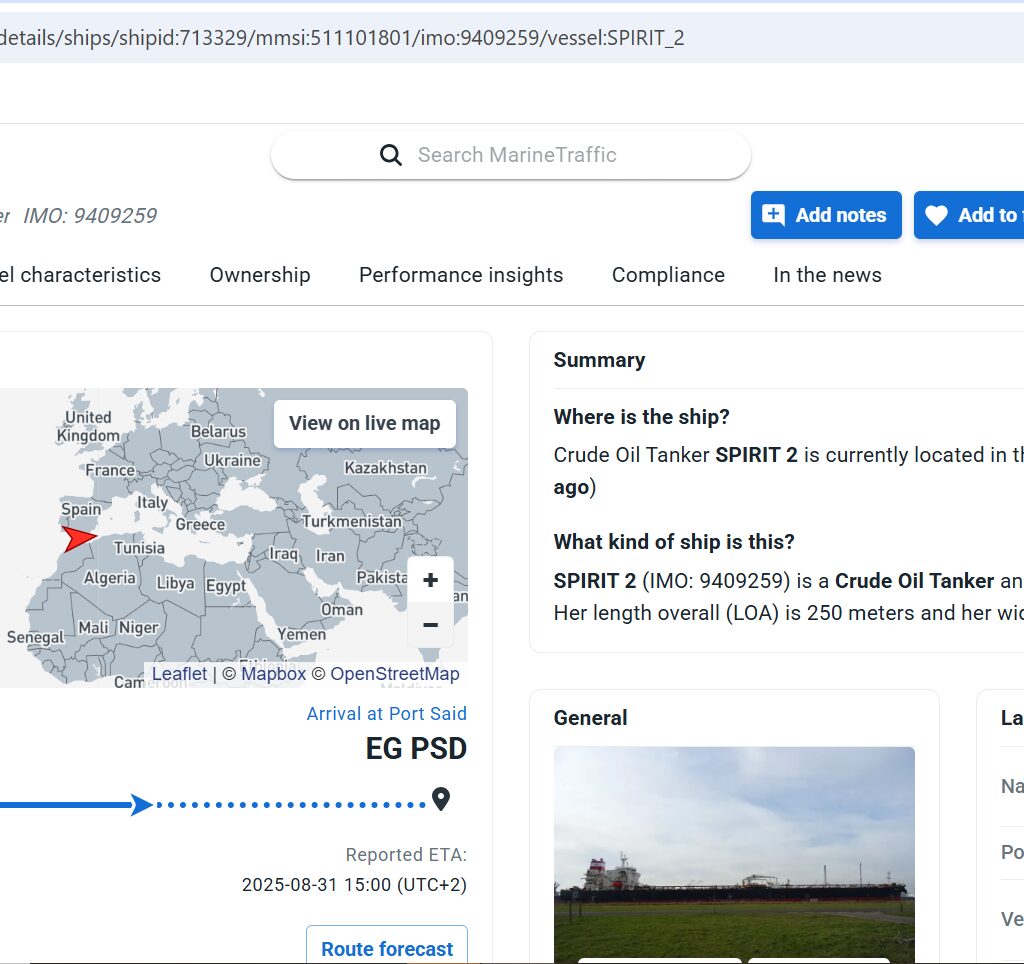Open the Ownership tab
Viewport: 1024px width, 964px height.
pyautogui.click(x=260, y=275)
